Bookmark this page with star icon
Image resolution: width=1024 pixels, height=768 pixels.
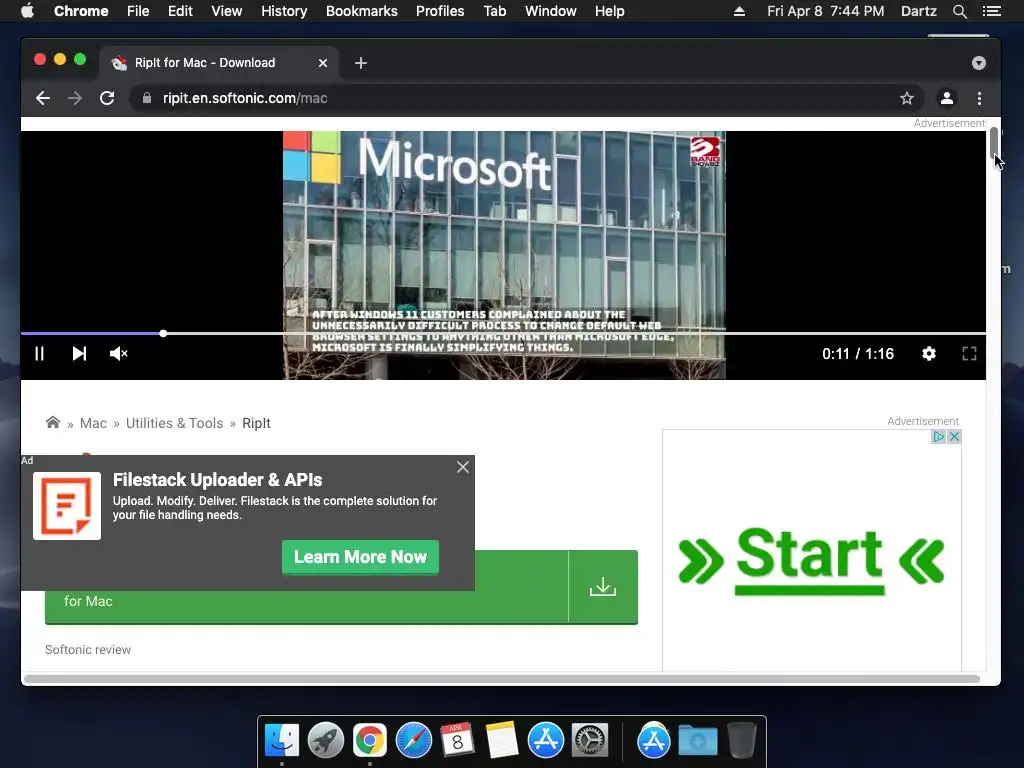[x=906, y=98]
